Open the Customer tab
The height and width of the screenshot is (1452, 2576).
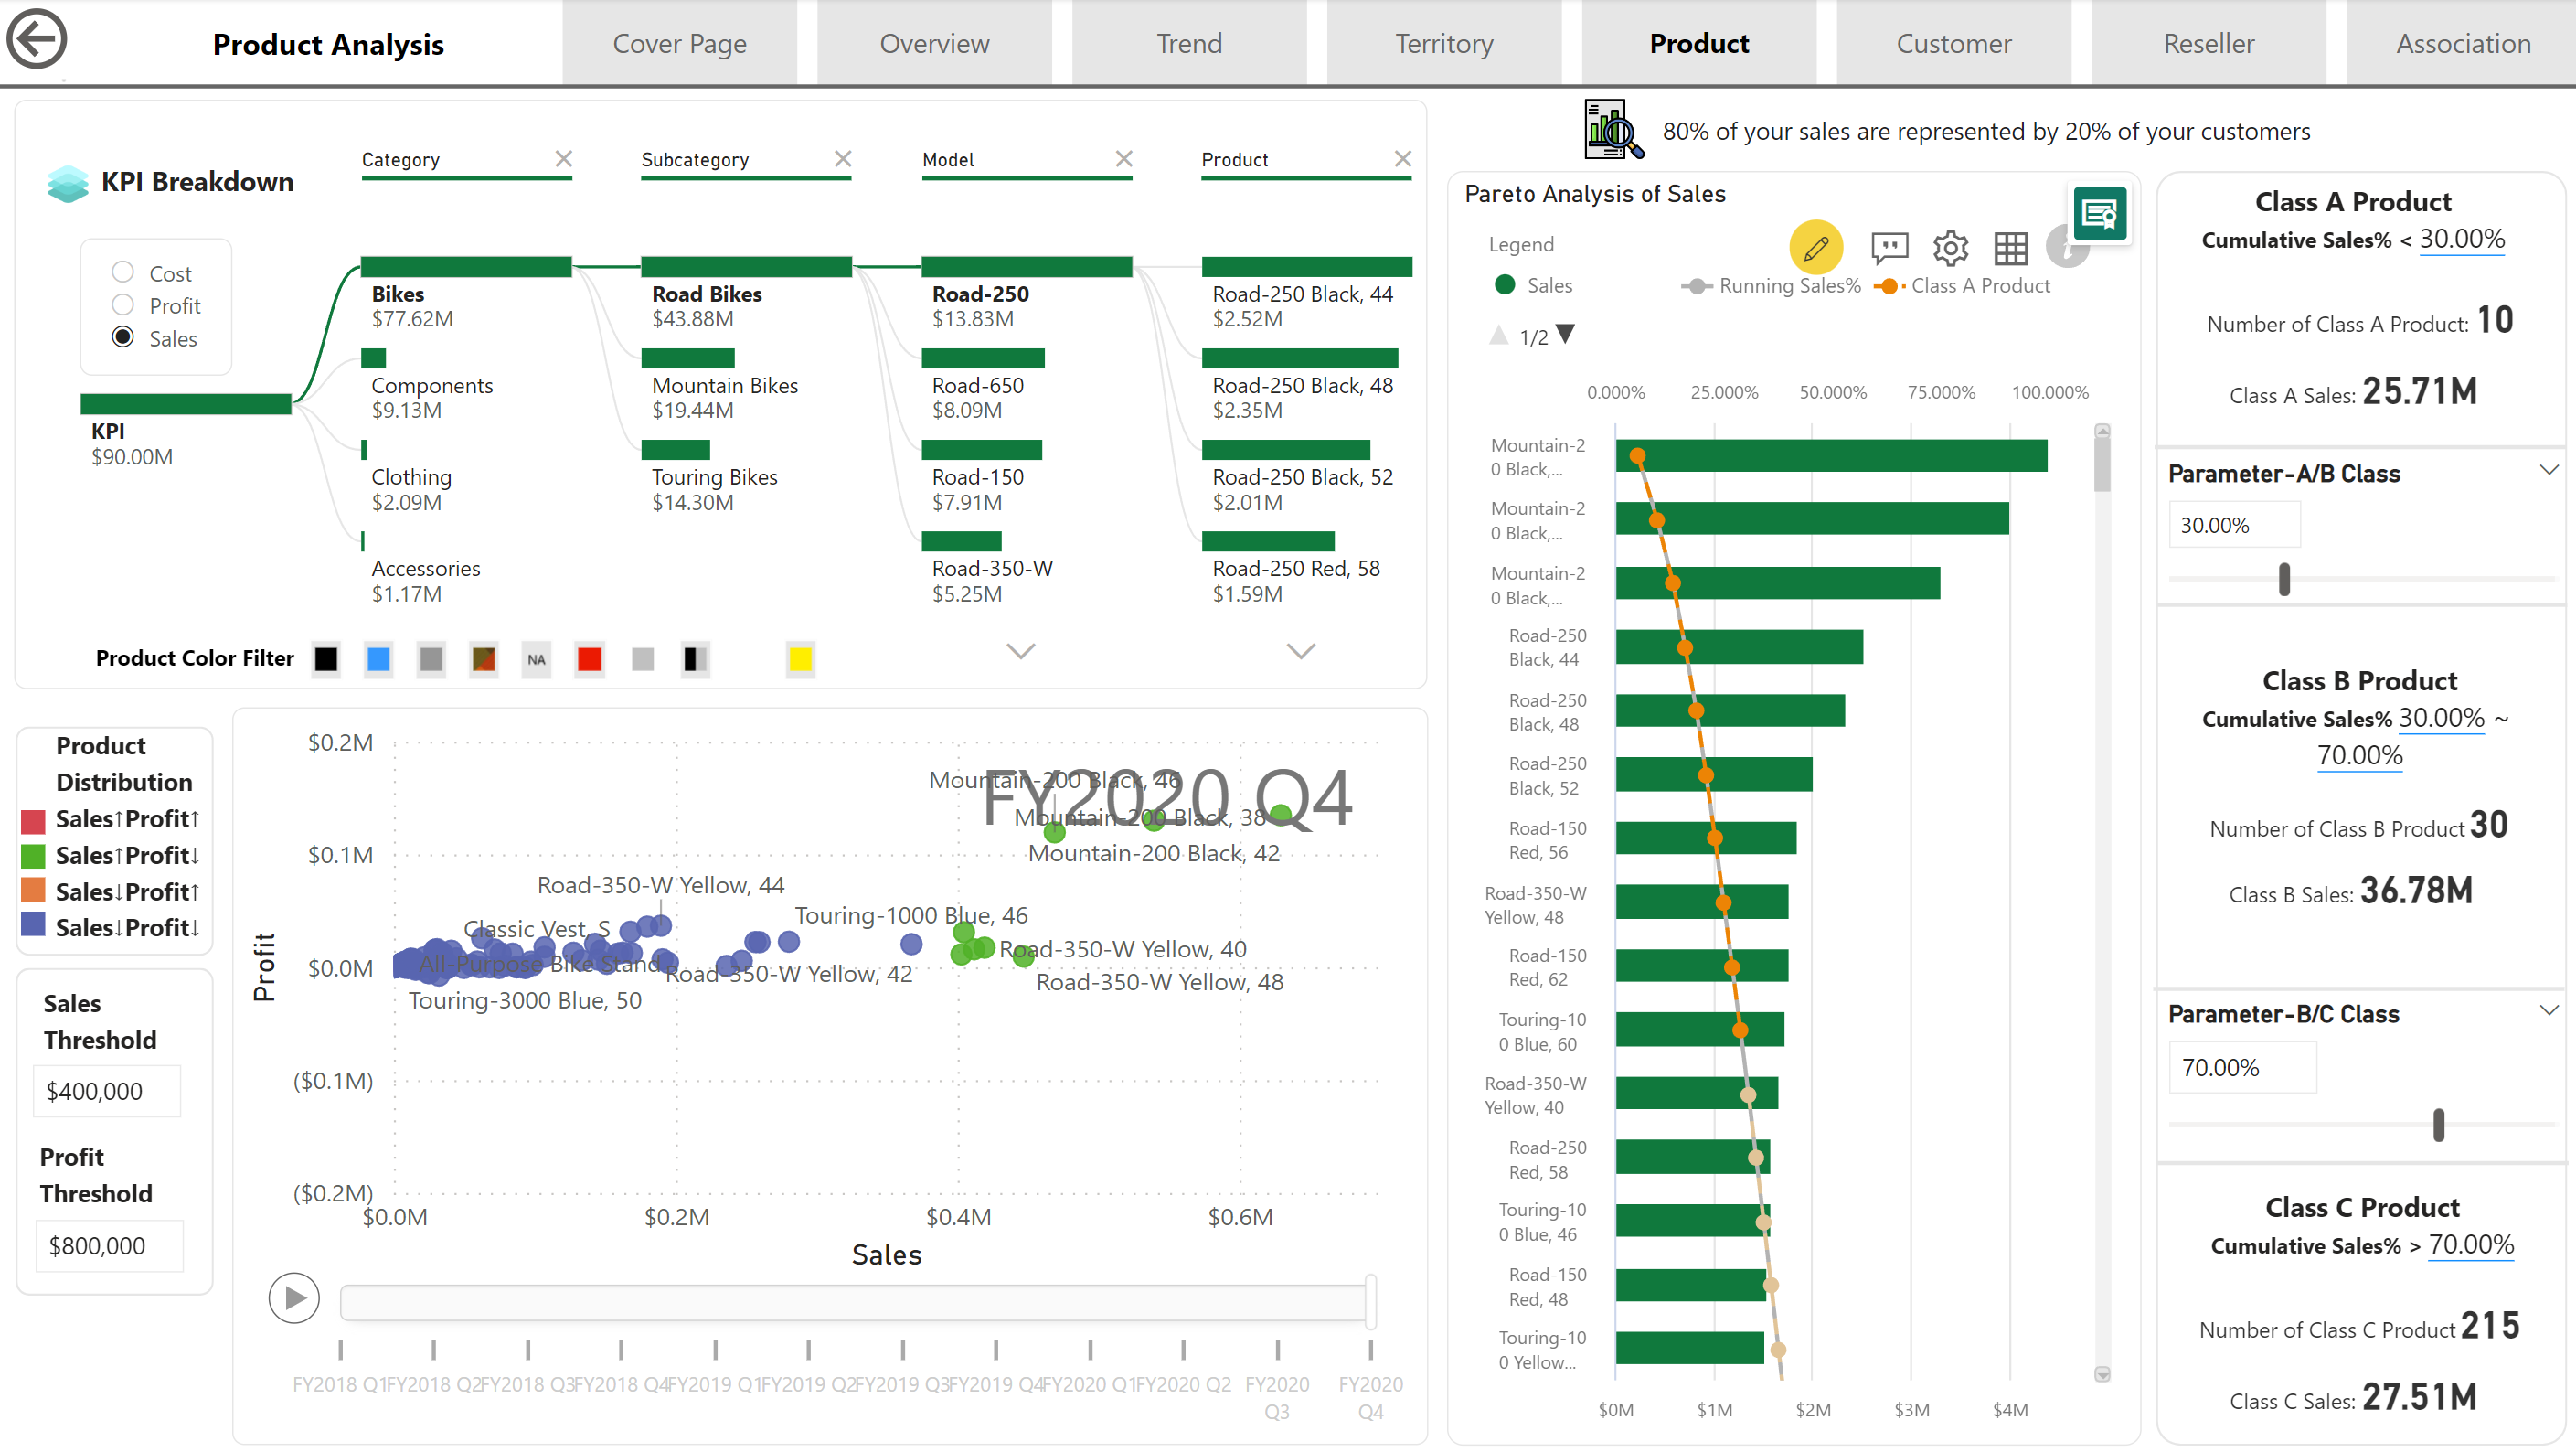[x=1953, y=43]
